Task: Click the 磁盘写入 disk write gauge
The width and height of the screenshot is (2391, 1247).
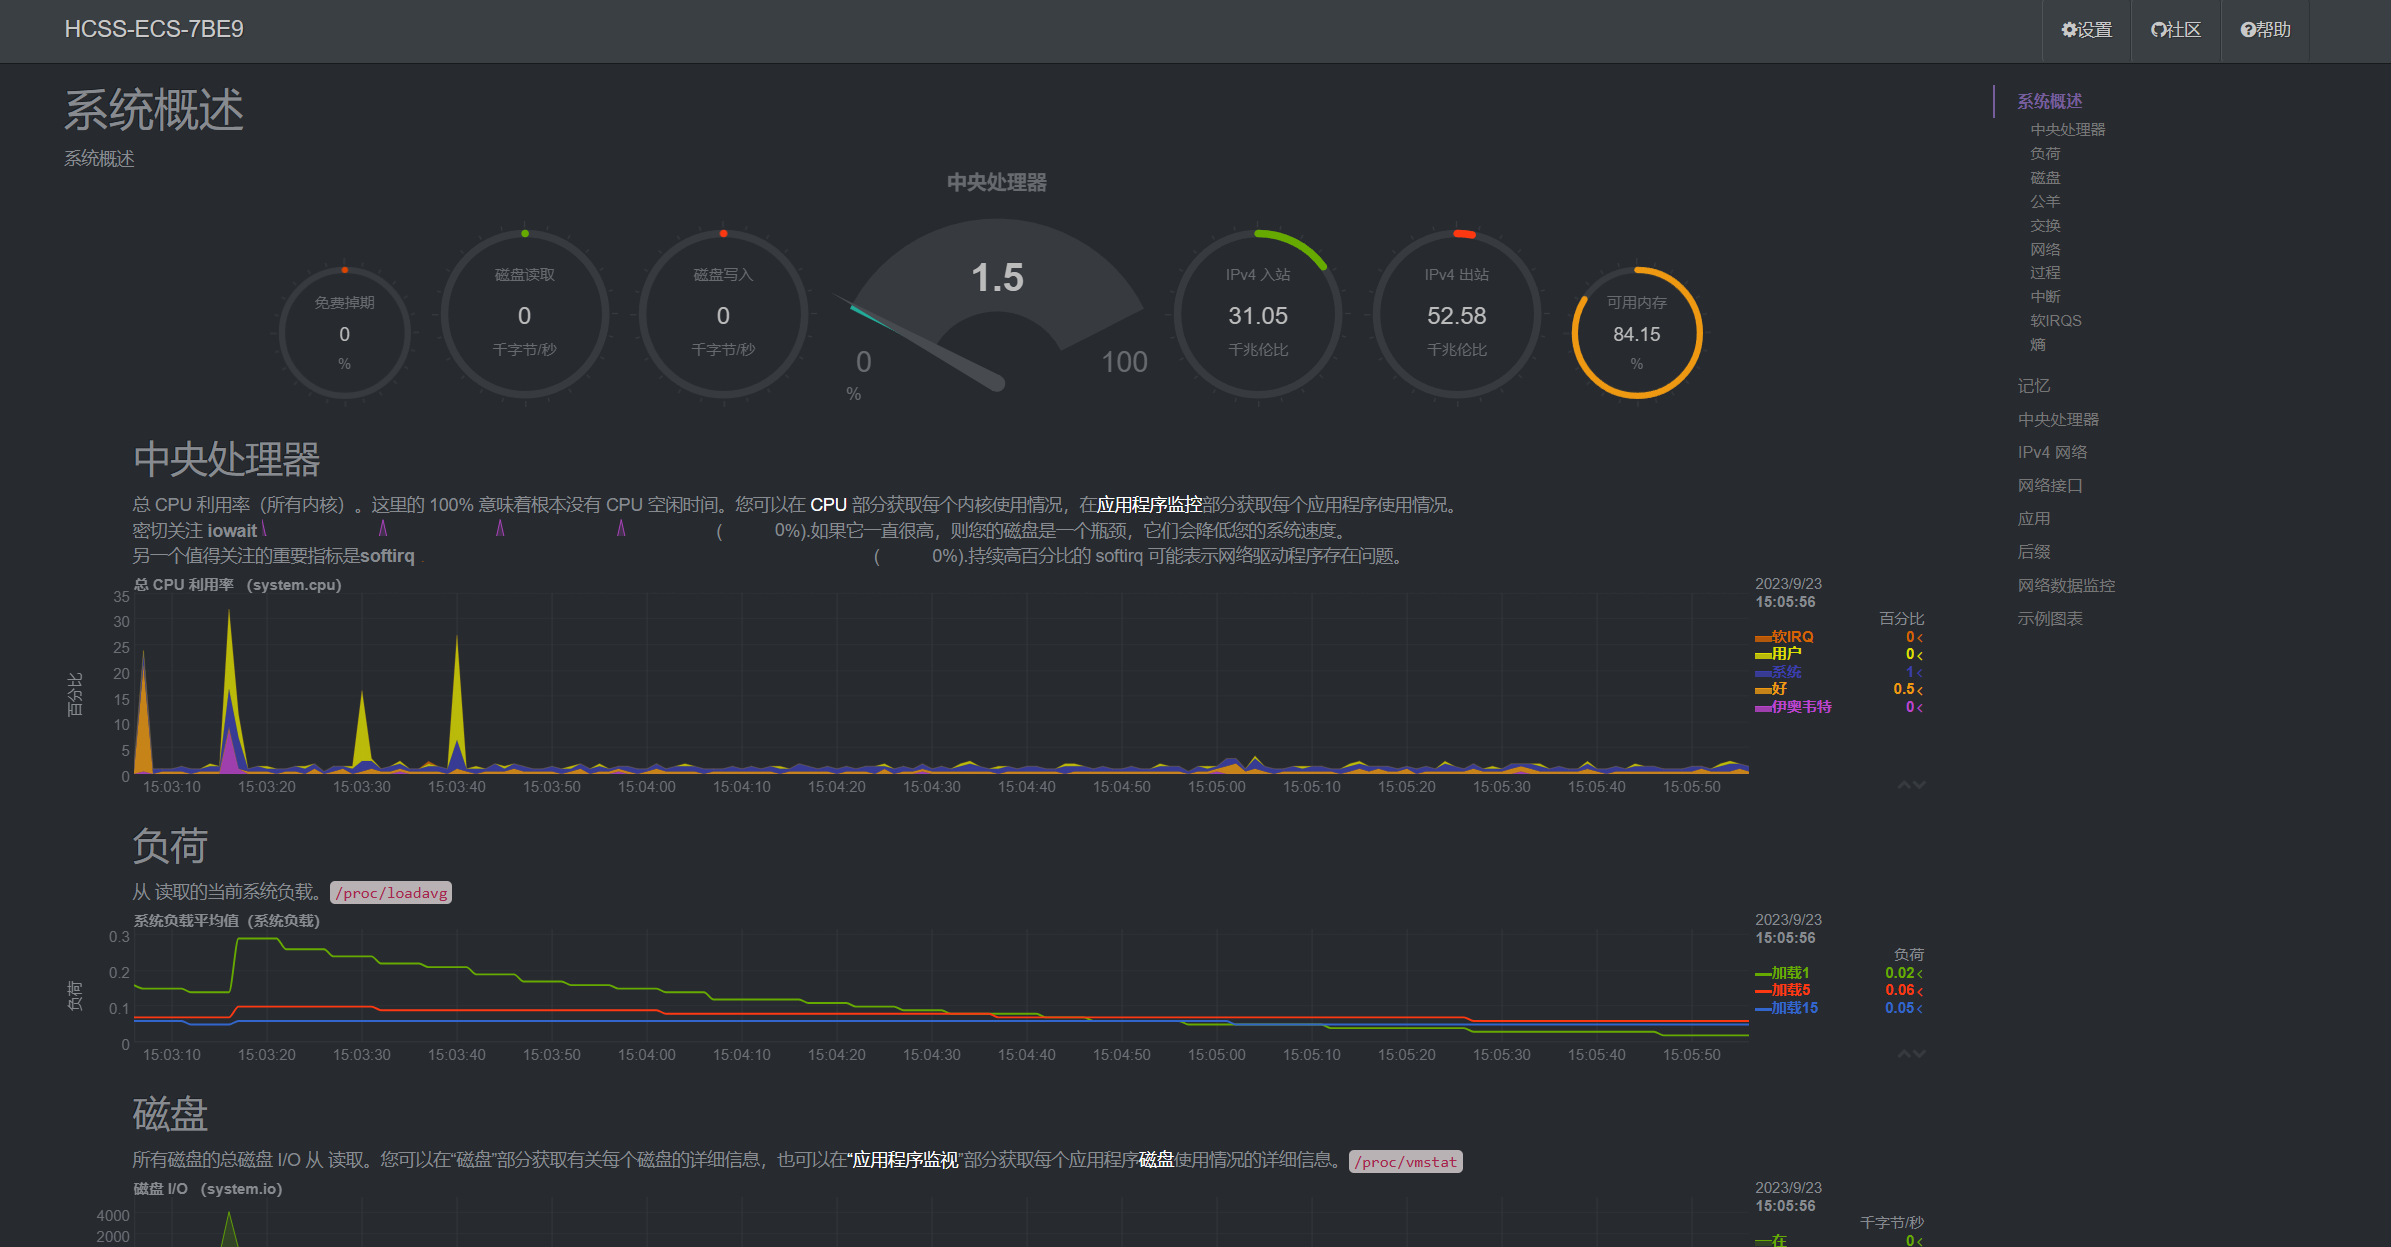Action: click(723, 314)
